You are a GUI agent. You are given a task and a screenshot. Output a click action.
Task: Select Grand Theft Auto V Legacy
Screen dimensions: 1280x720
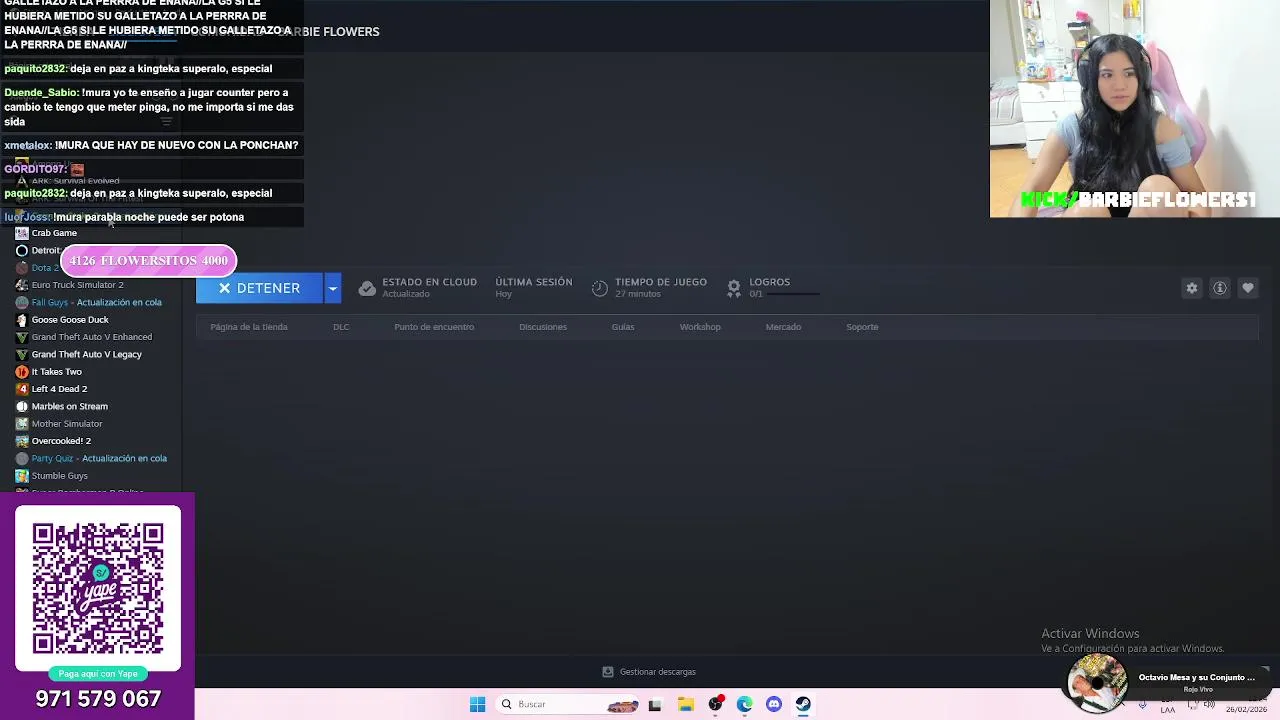[x=87, y=354]
